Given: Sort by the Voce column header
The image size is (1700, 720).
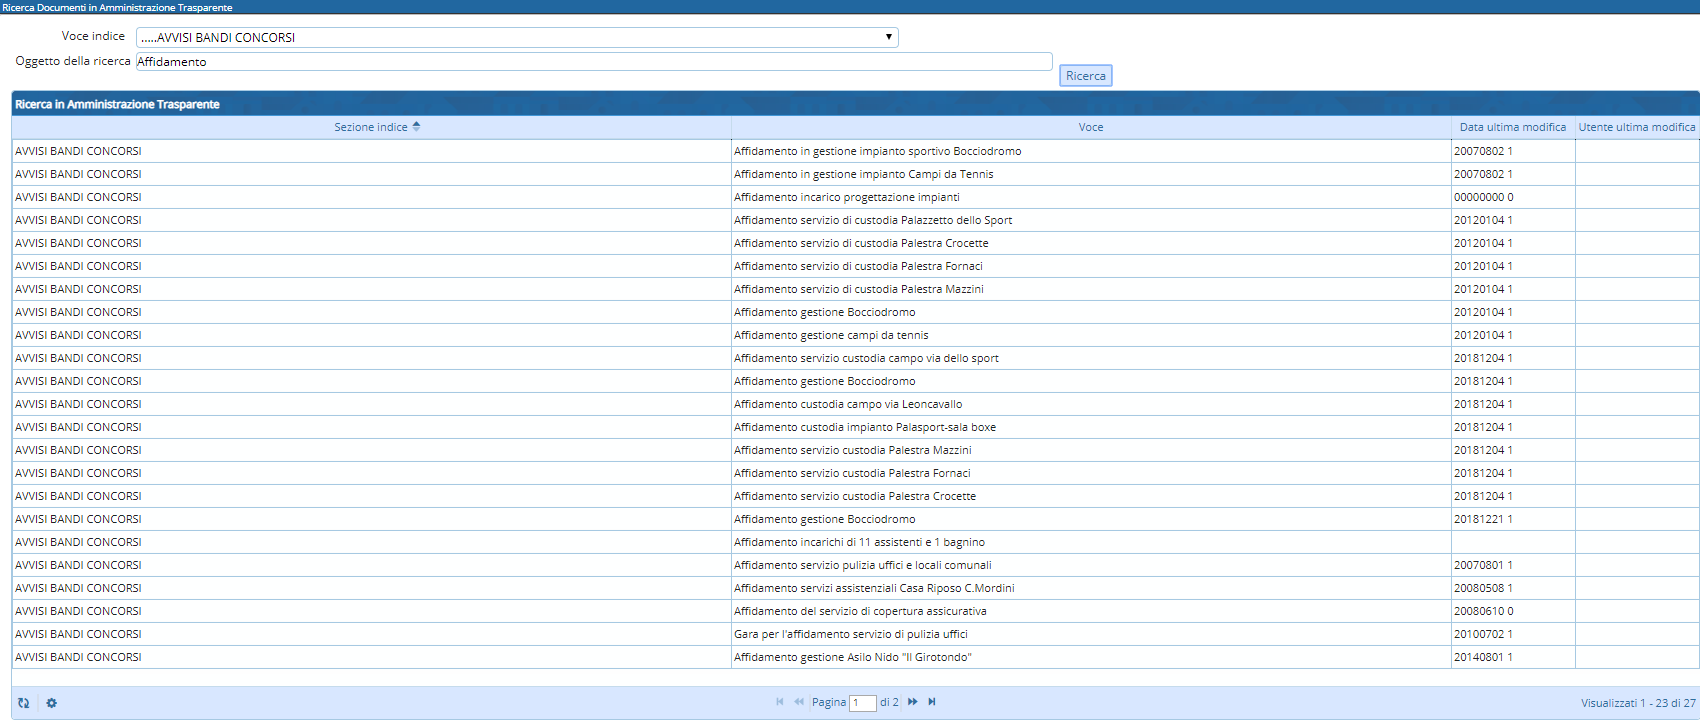Looking at the screenshot, I should coord(1090,127).
